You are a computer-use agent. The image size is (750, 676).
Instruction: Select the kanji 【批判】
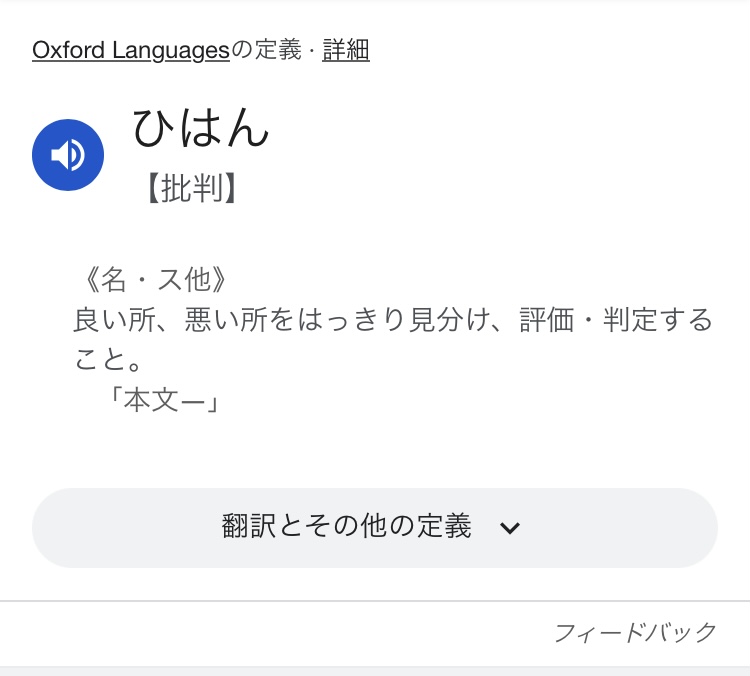(x=191, y=188)
